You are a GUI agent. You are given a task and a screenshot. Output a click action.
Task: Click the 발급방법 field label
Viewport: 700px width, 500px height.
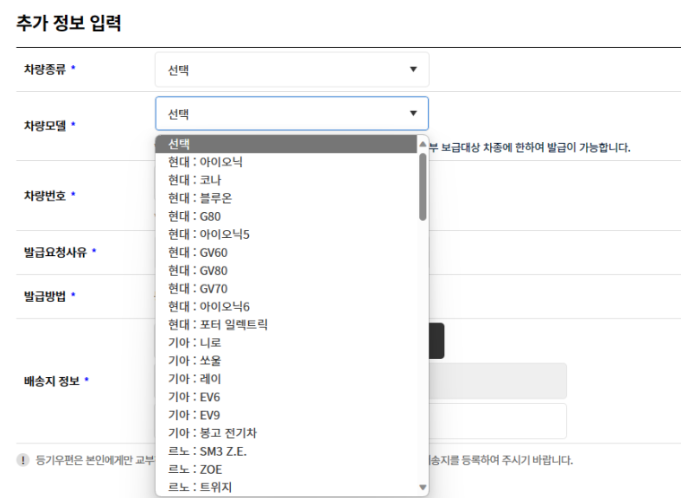45,296
